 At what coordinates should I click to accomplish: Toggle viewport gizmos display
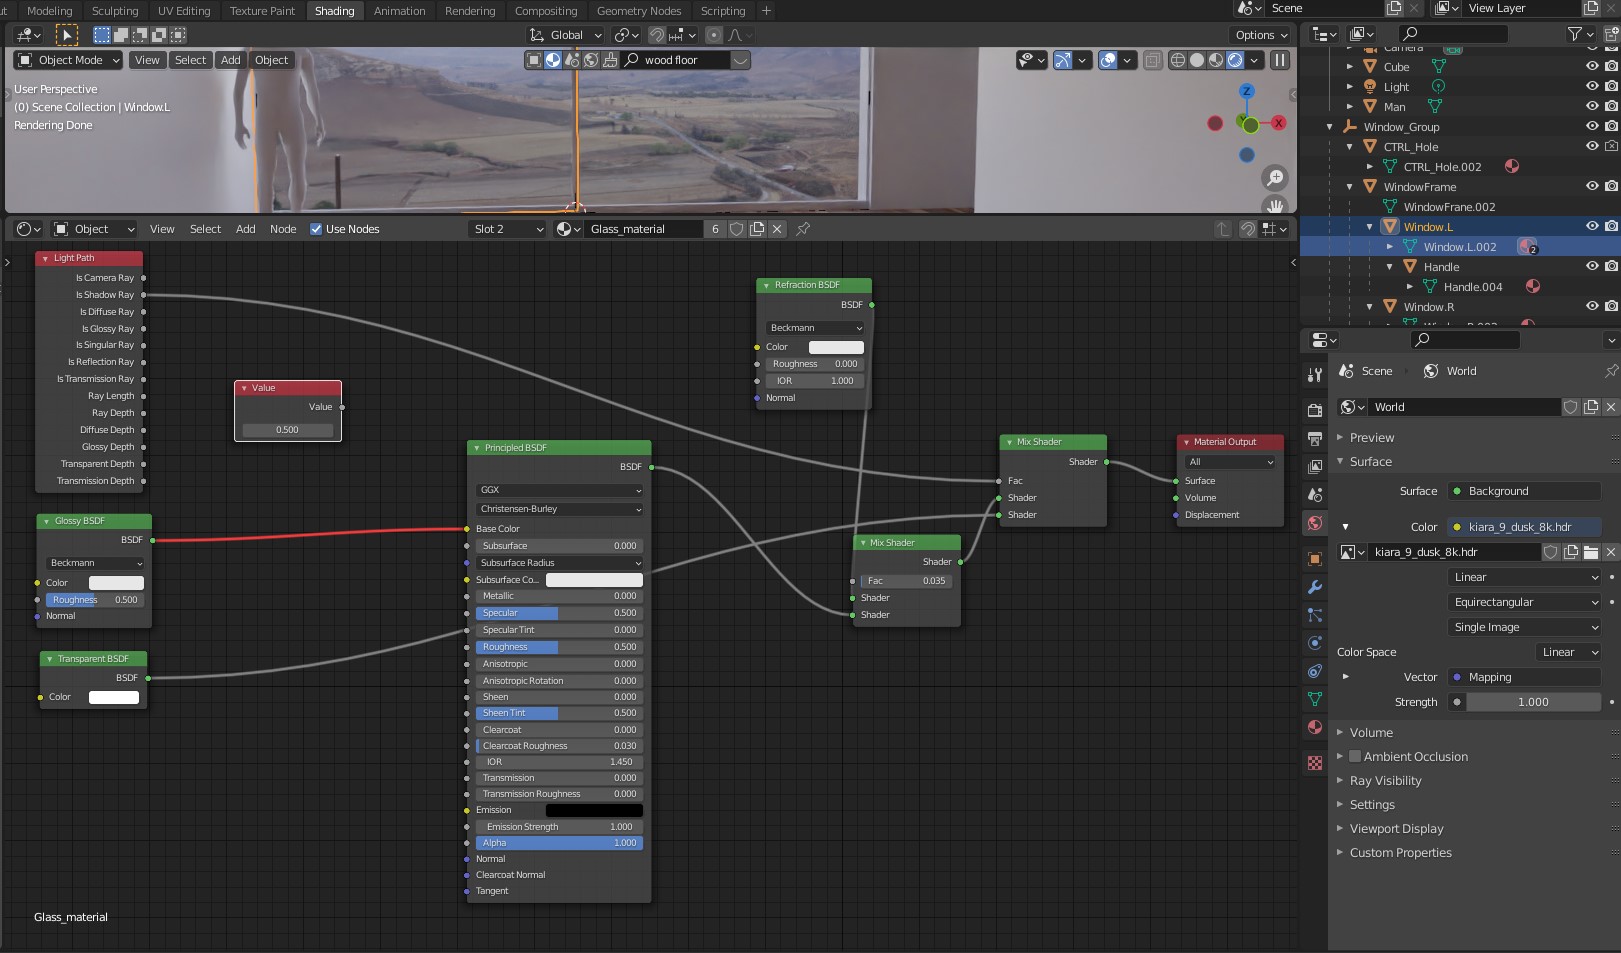(x=1063, y=60)
